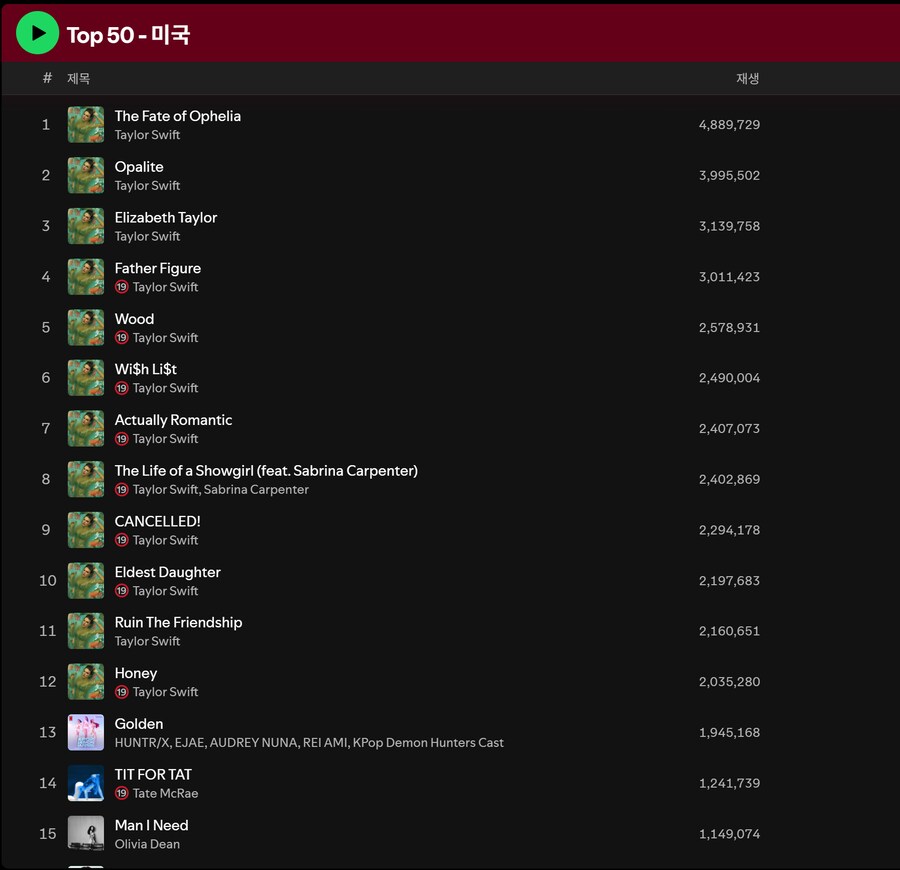
Task: Open Tate McRae artist page
Action: pyautogui.click(x=165, y=793)
